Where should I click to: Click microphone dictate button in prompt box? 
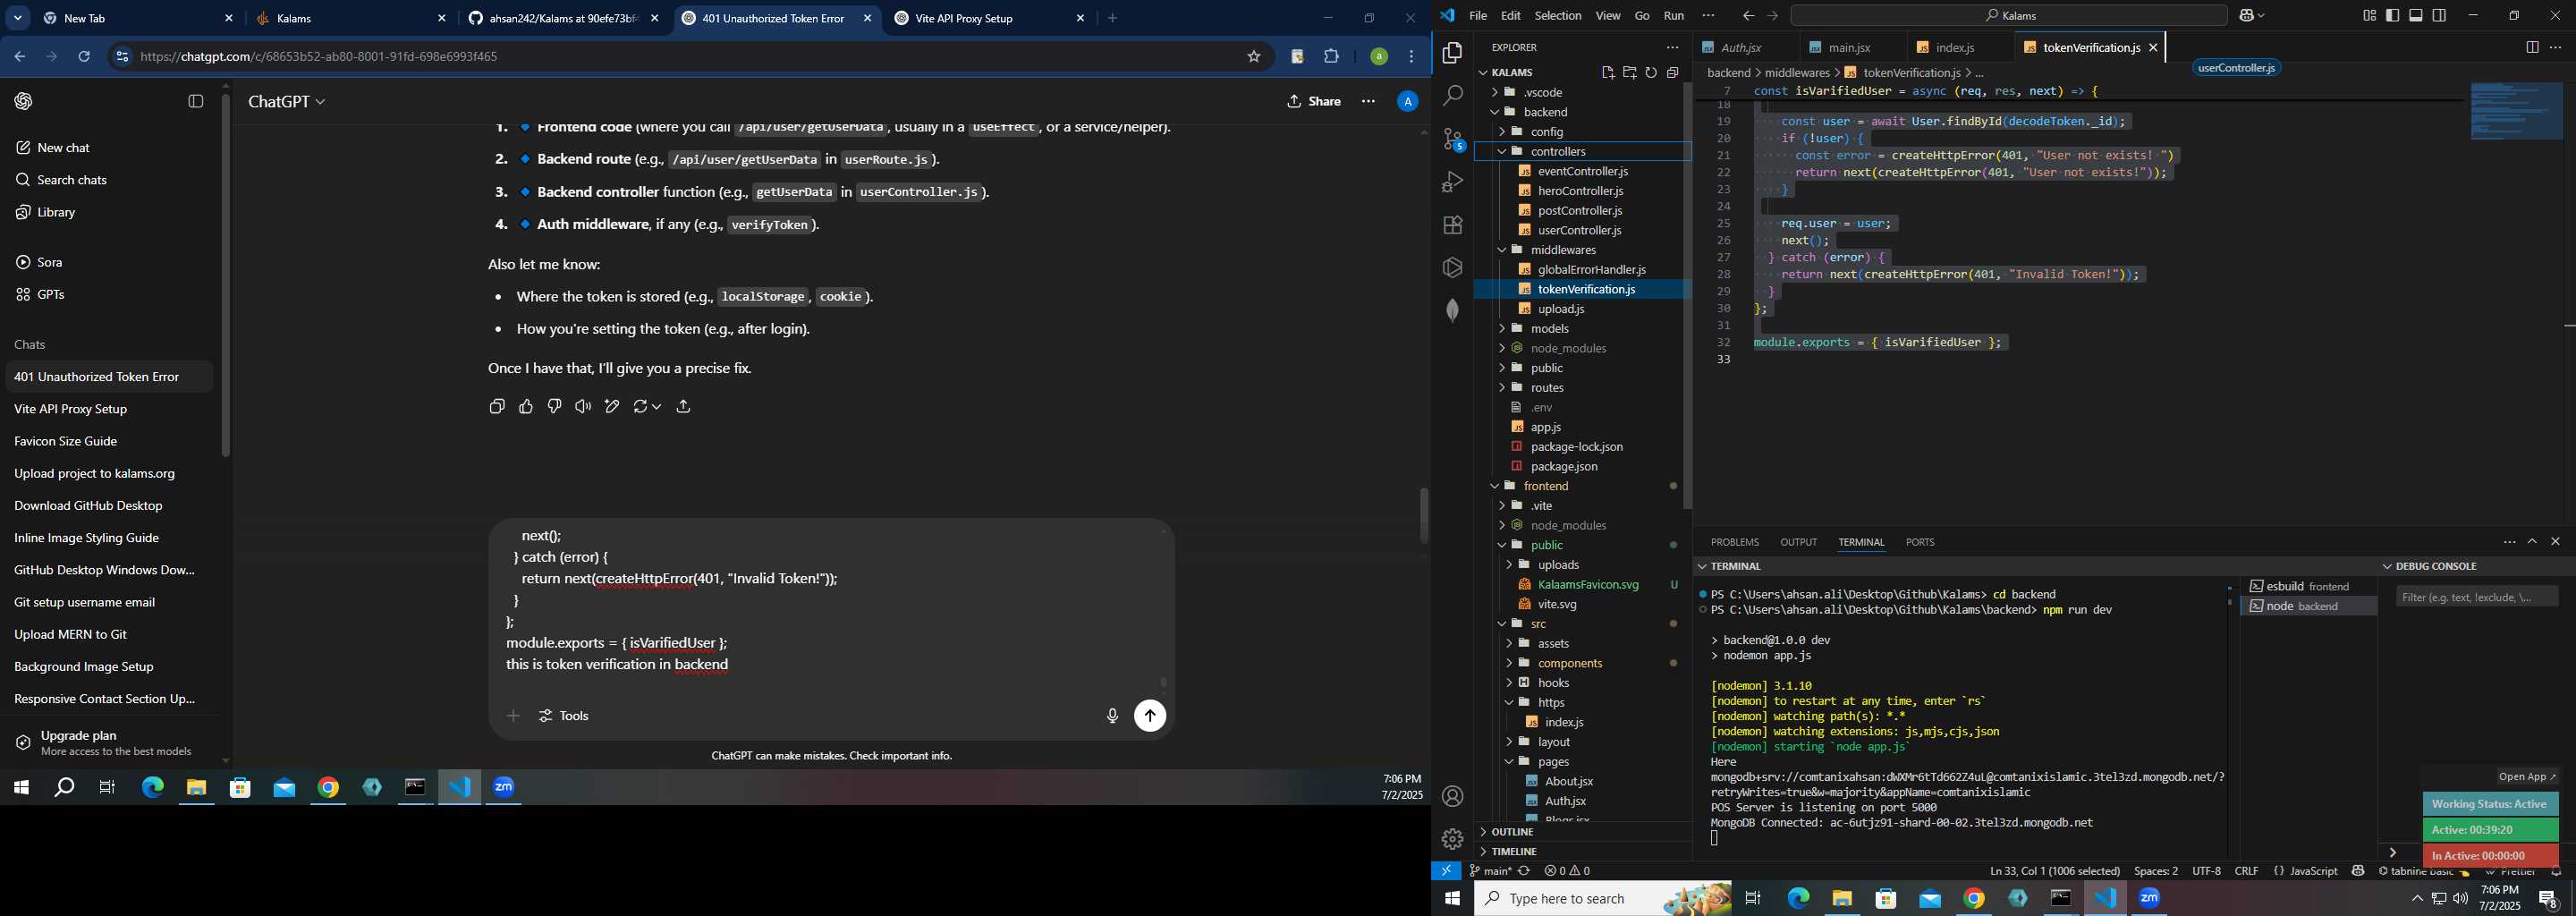1112,716
